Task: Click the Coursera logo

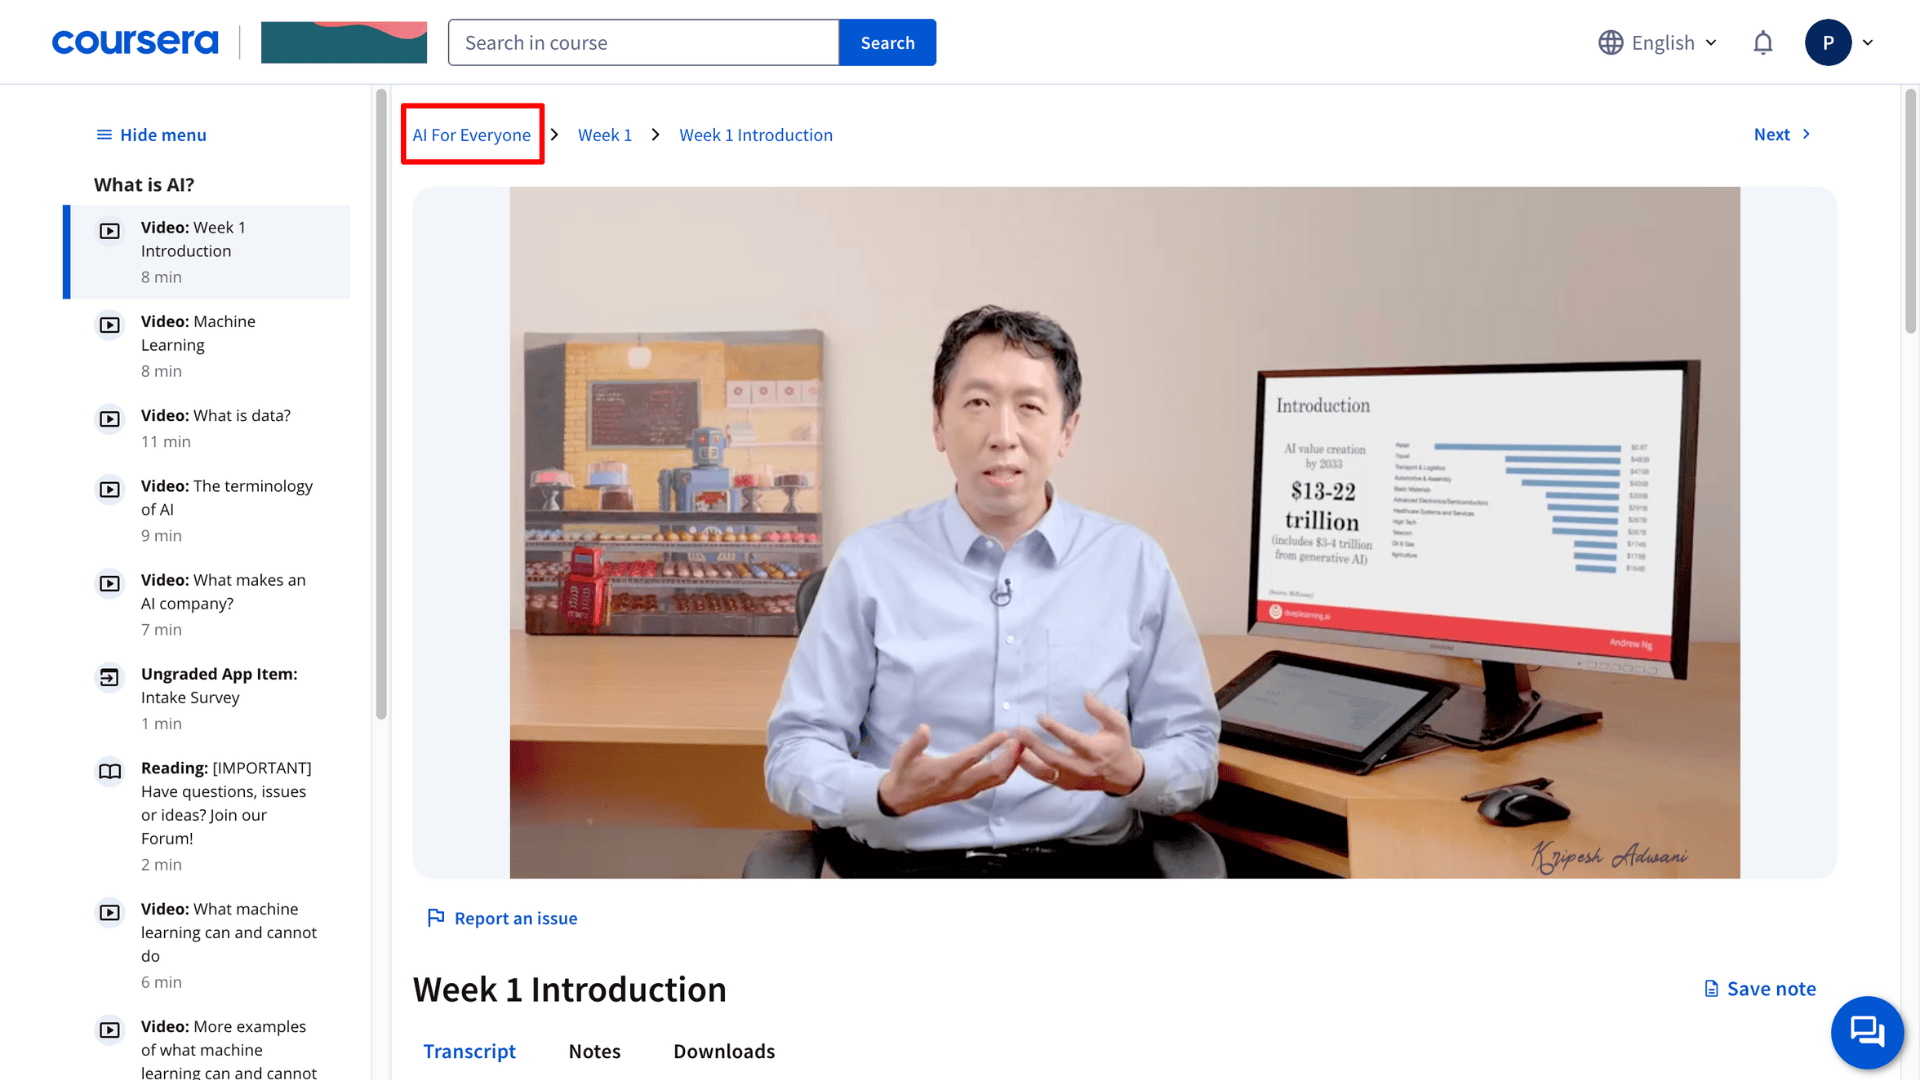Action: [x=135, y=42]
